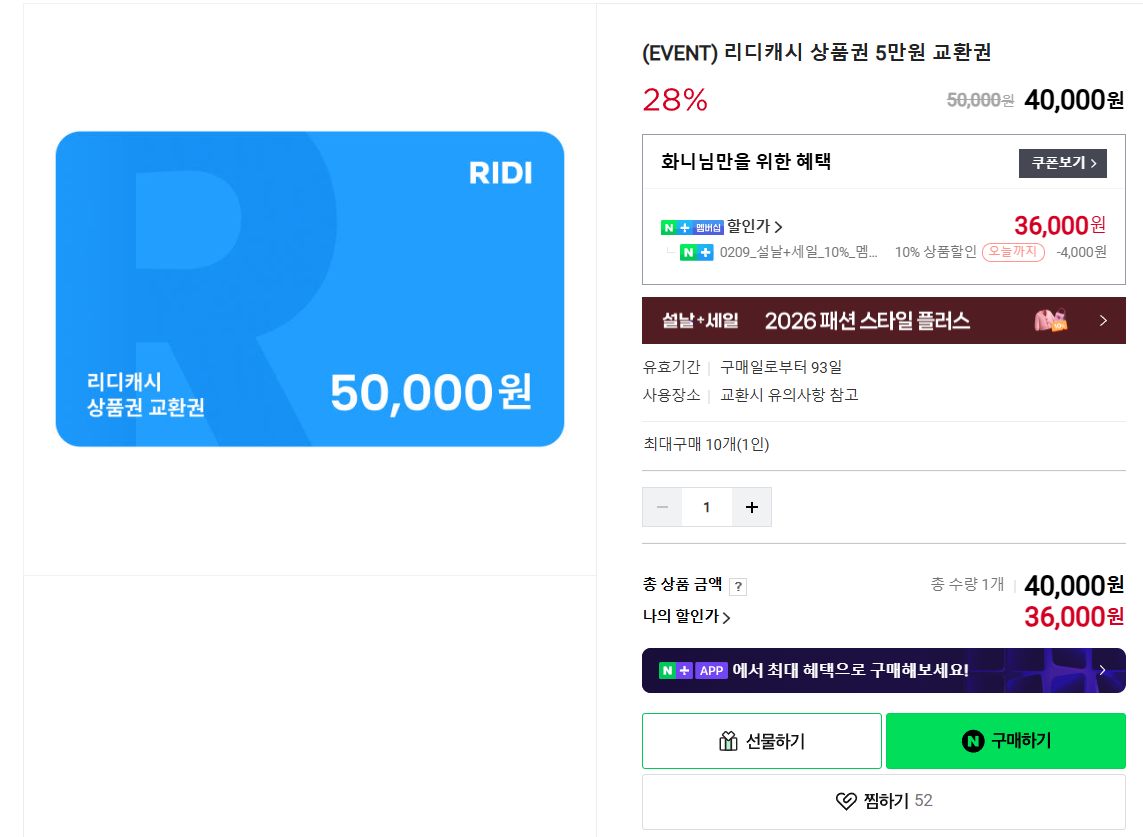Click the minus icon to decrease quantity
The image size is (1143, 837).
(x=662, y=507)
